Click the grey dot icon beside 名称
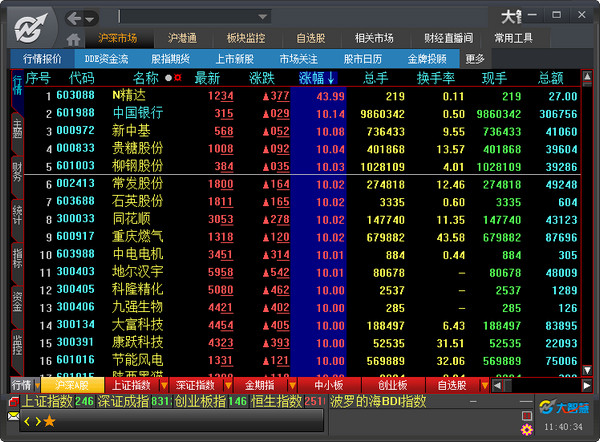Viewport: 600px width, 442px height. [x=168, y=78]
